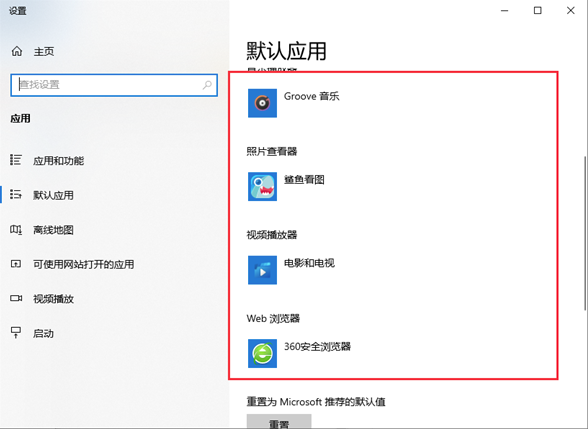
Task: Click the search magnifier in 查找设置 box
Action: click(207, 85)
